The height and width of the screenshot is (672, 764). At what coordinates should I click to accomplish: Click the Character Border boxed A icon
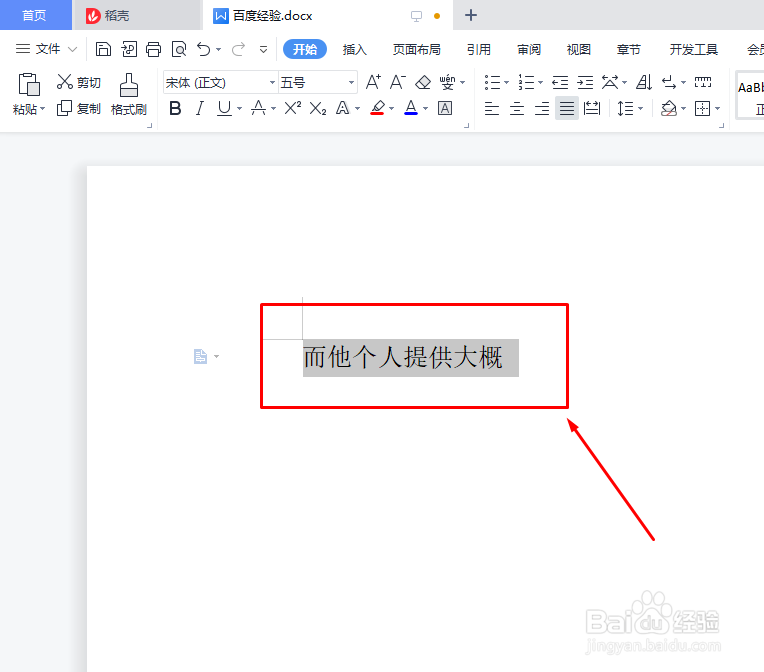tap(445, 108)
